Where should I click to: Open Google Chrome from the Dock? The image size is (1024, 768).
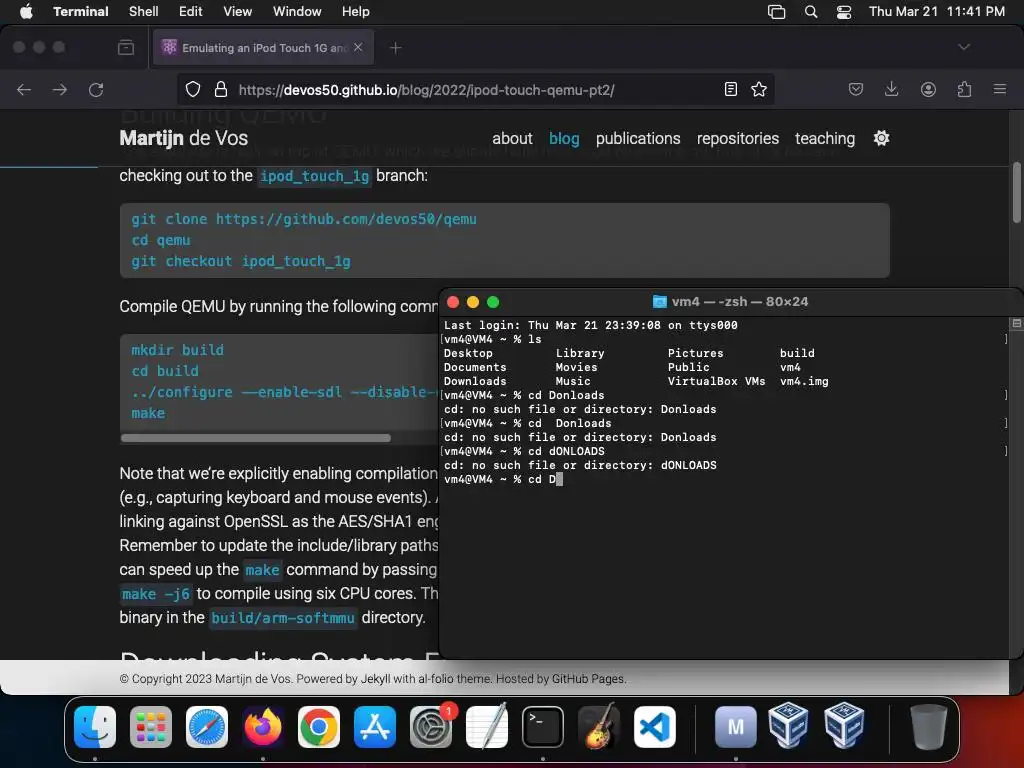[319, 727]
